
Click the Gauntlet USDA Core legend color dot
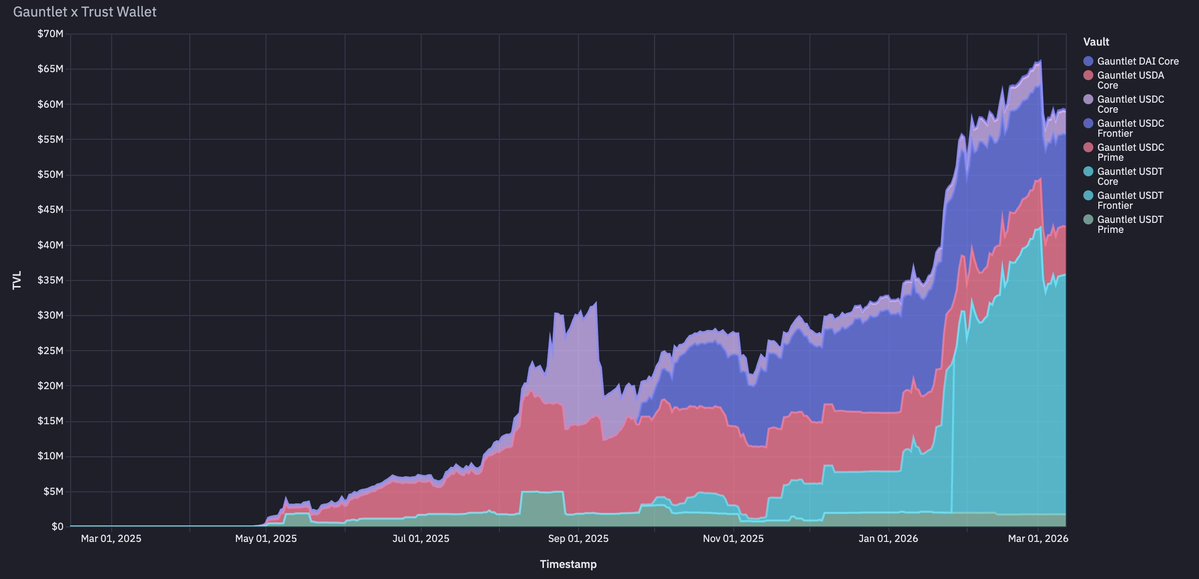[1088, 75]
